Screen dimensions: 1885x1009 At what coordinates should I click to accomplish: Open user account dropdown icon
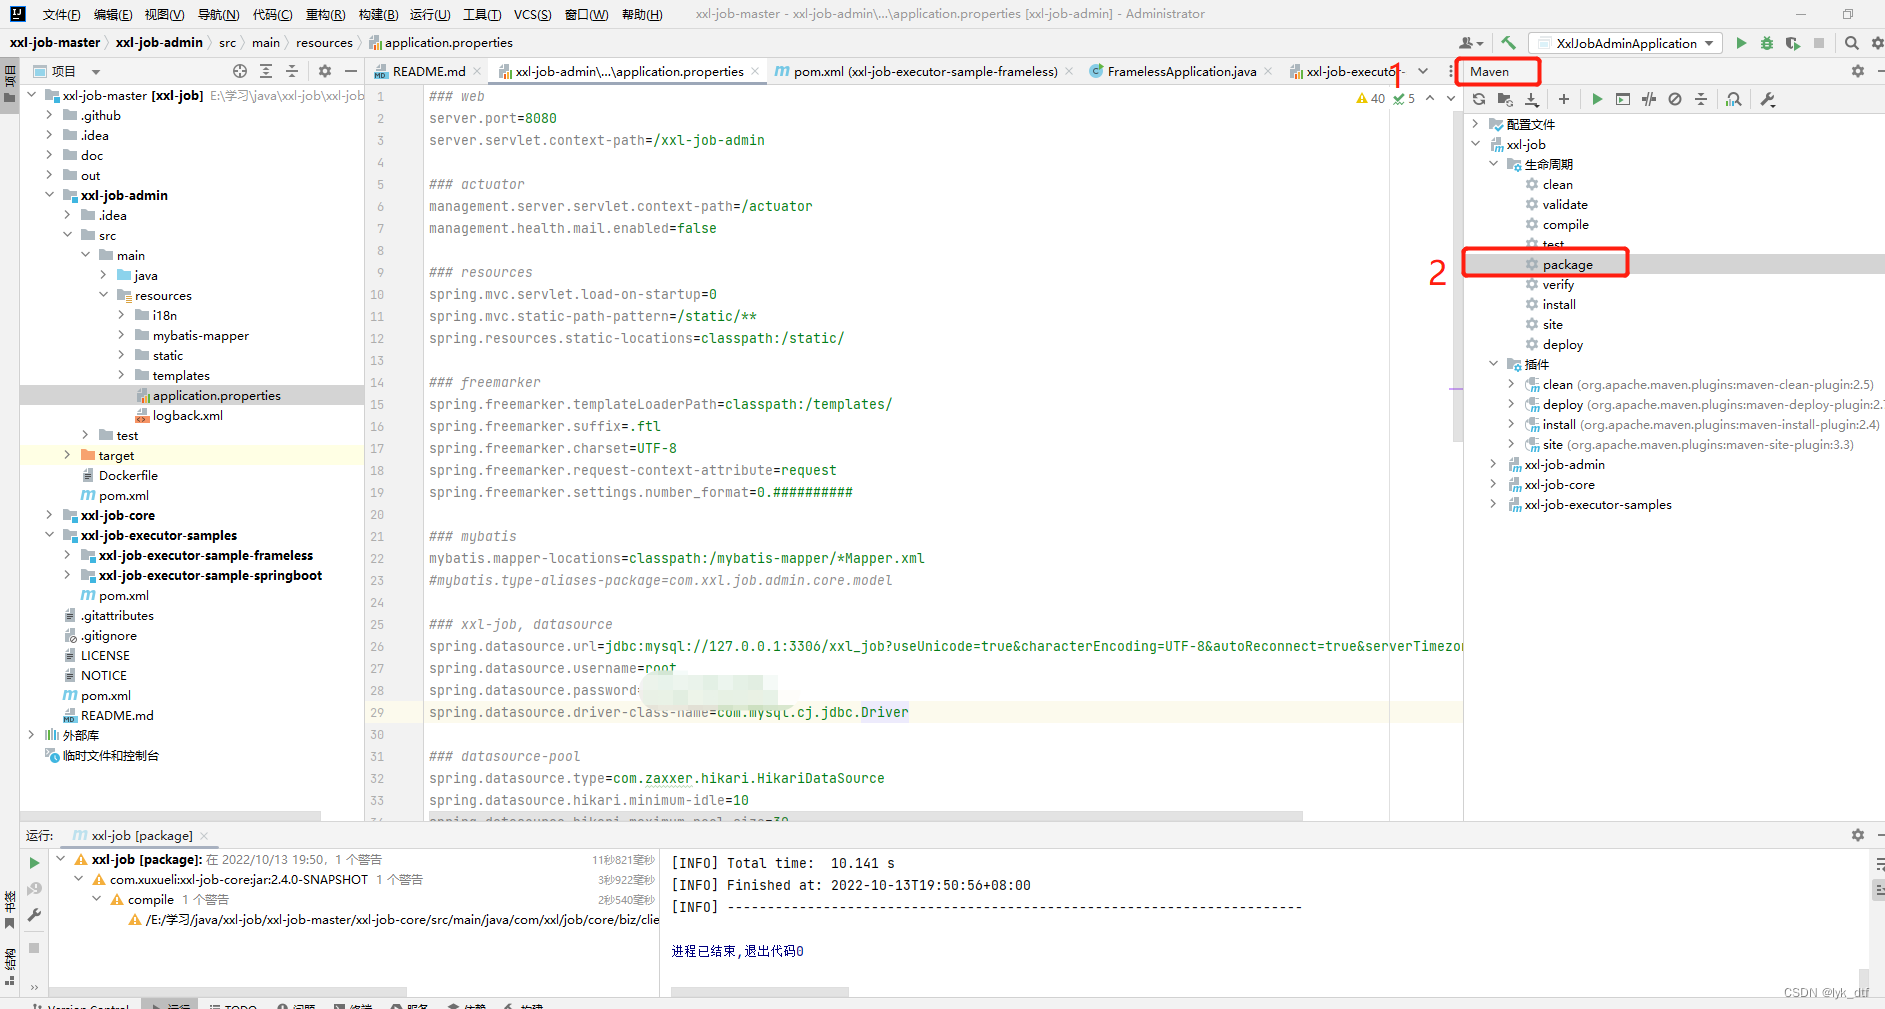1471,43
